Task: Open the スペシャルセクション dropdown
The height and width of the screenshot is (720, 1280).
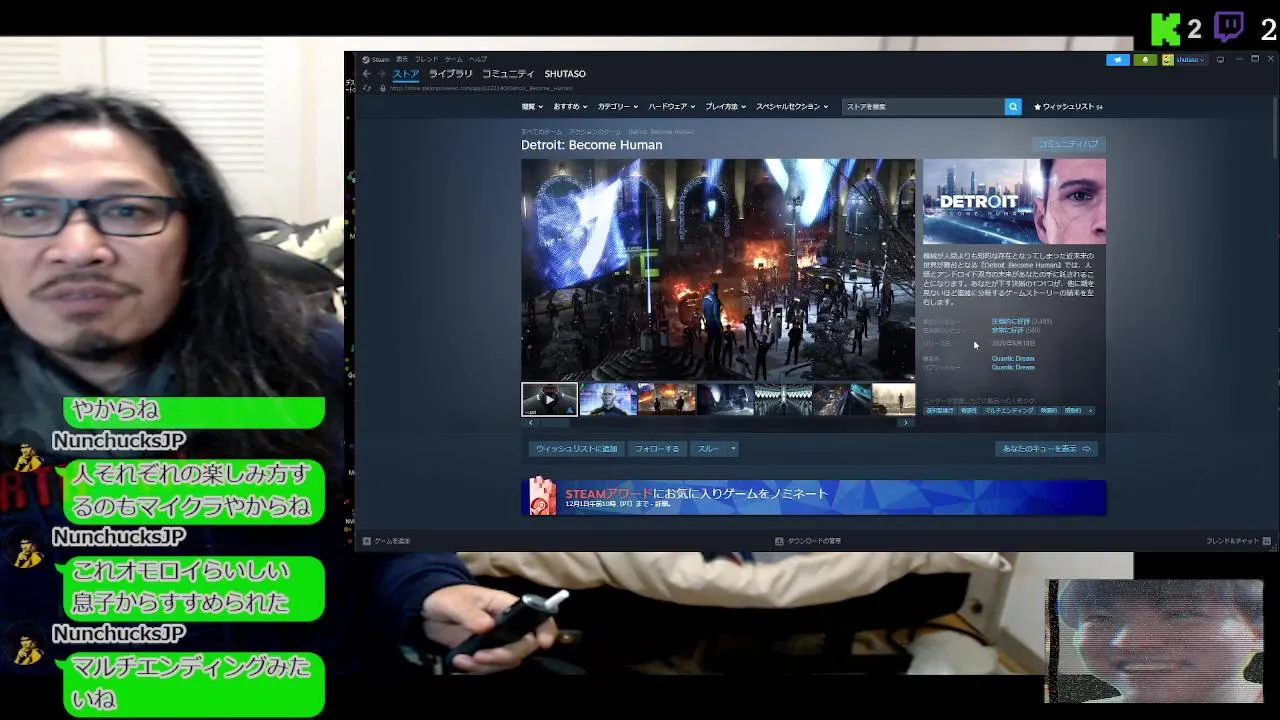Action: pos(792,106)
